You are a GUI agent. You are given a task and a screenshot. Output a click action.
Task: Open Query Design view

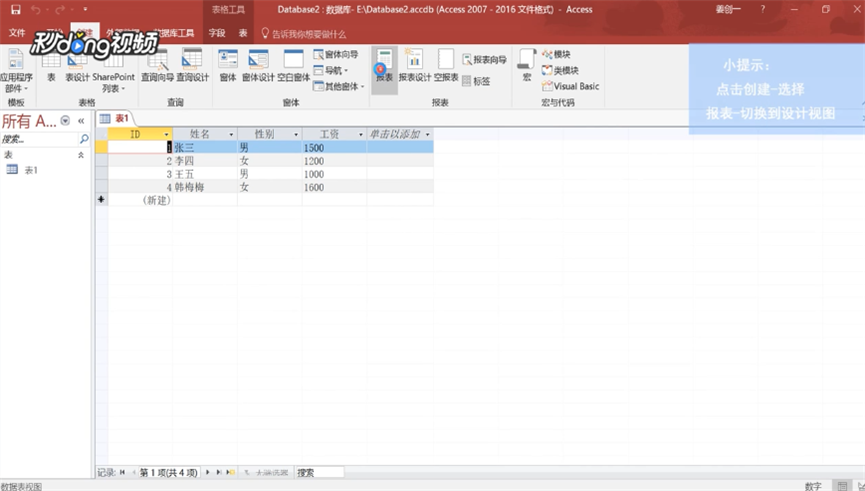(193, 66)
